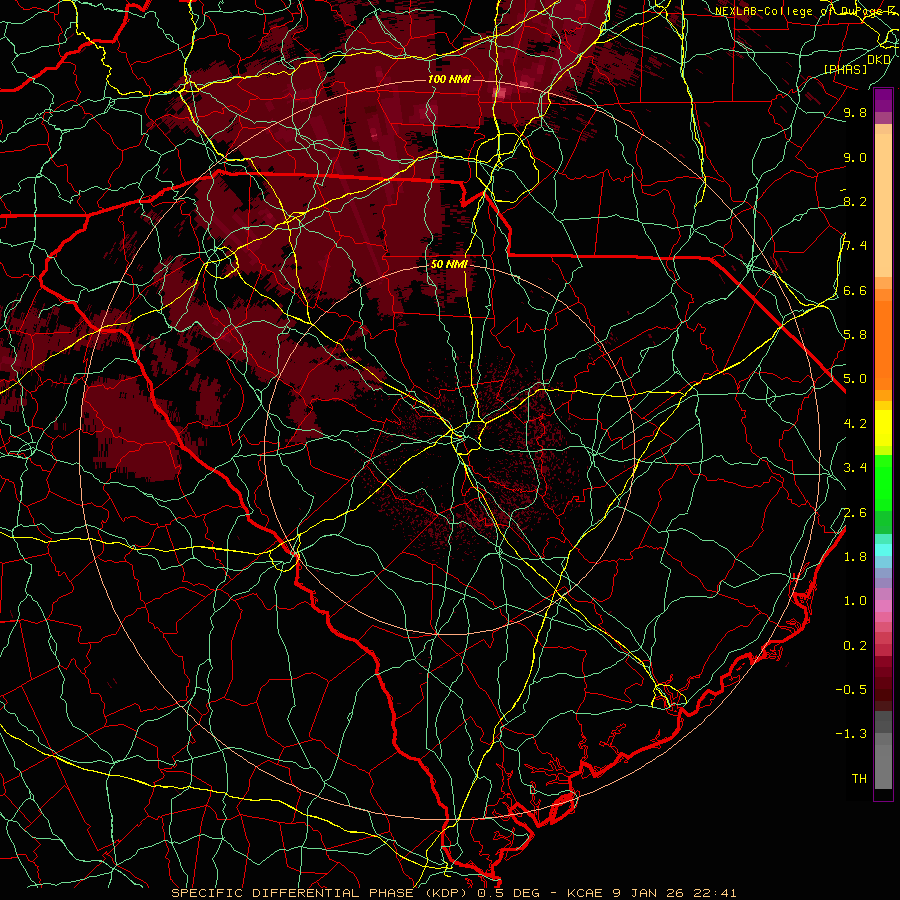
Task: Click the 3.4 legend value
Action: [855, 468]
